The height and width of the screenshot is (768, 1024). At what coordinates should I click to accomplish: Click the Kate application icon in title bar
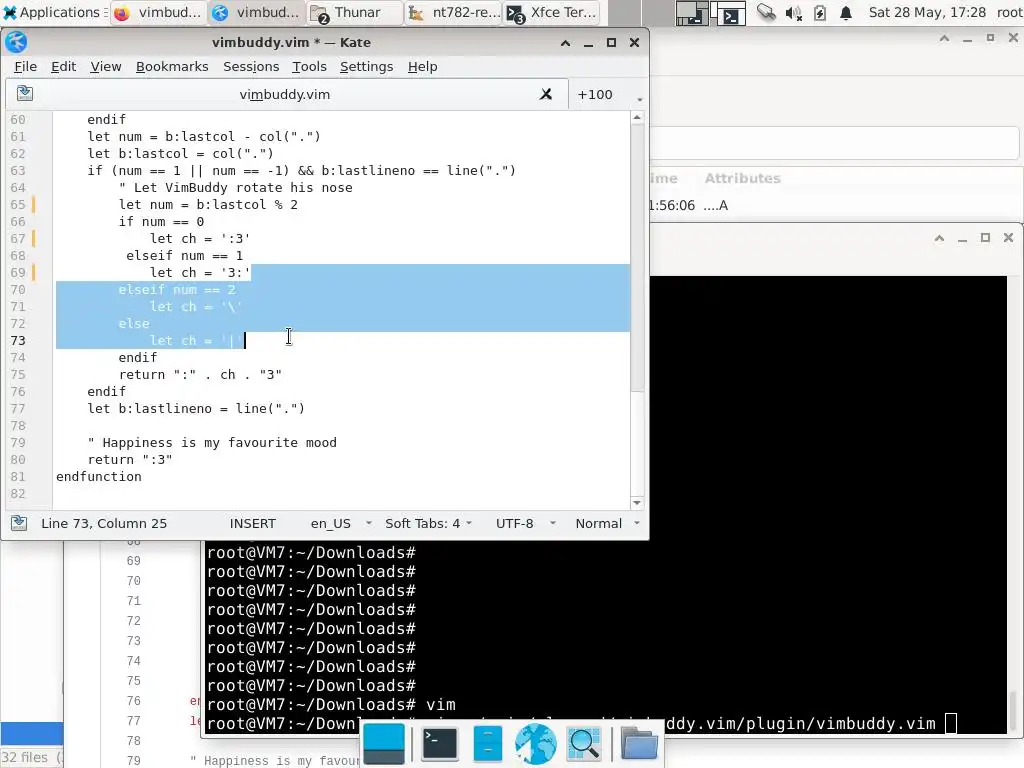click(16, 42)
